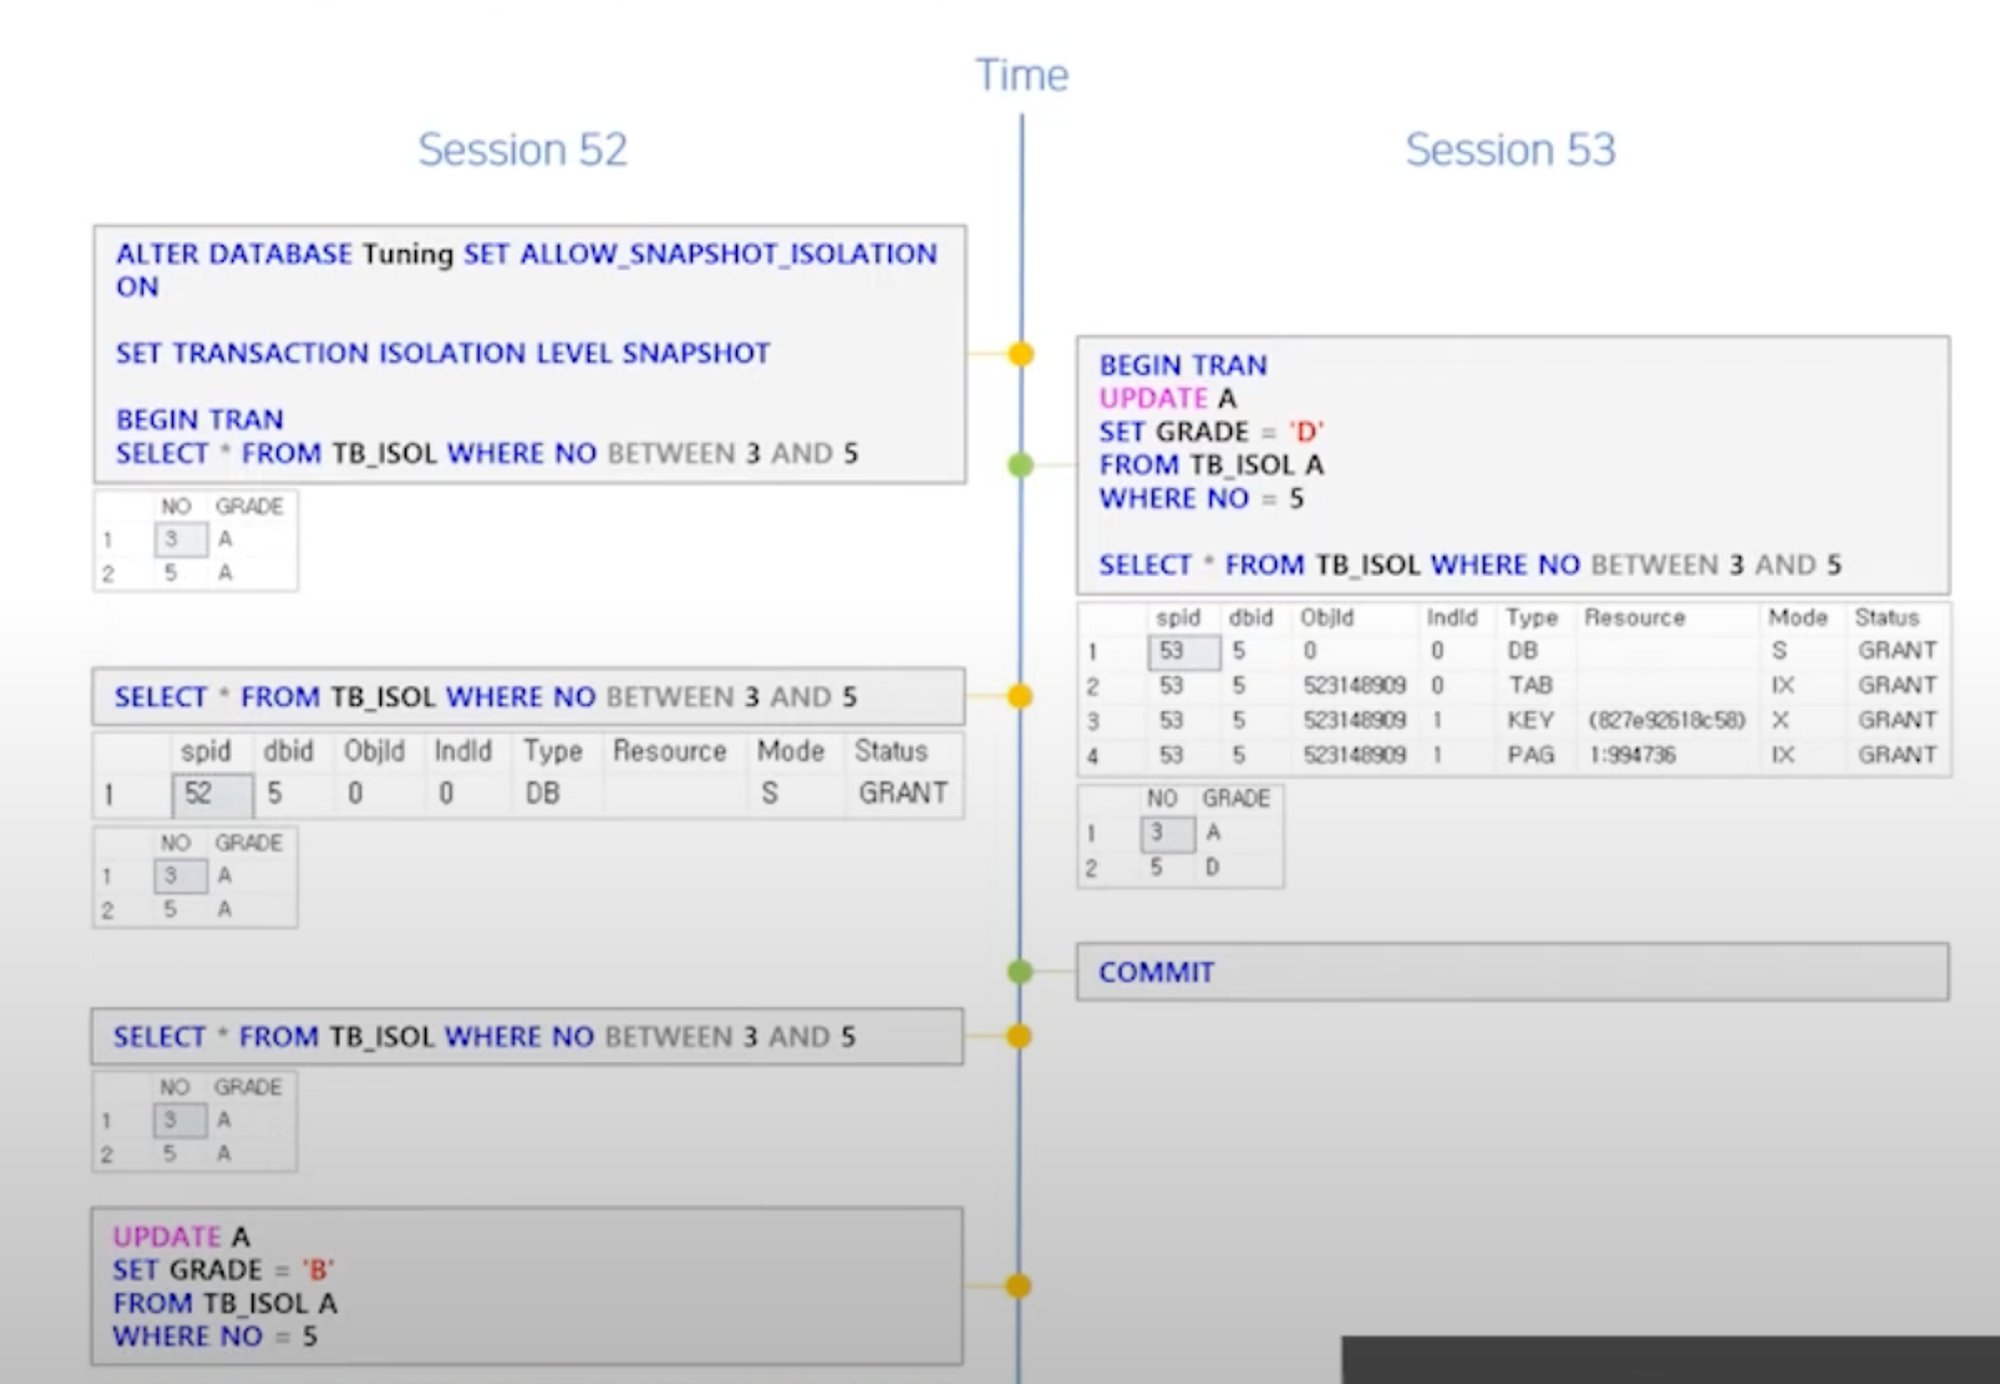The height and width of the screenshot is (1384, 2000).
Task: Click the ALTER DATABASE snapshot isolation code box
Action: pyautogui.click(x=529, y=354)
